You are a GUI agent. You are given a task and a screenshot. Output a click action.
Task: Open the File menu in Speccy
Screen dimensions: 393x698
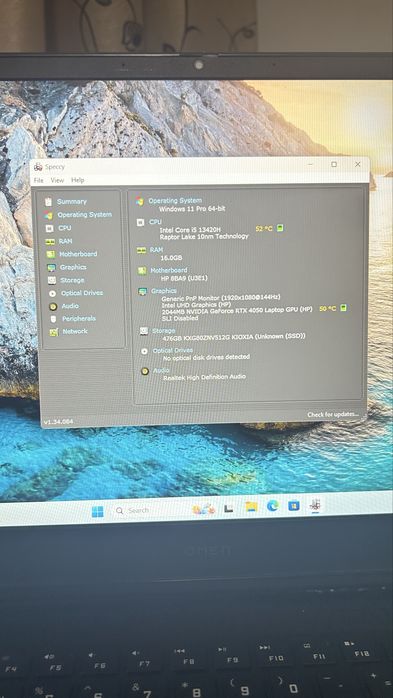pyautogui.click(x=39, y=180)
